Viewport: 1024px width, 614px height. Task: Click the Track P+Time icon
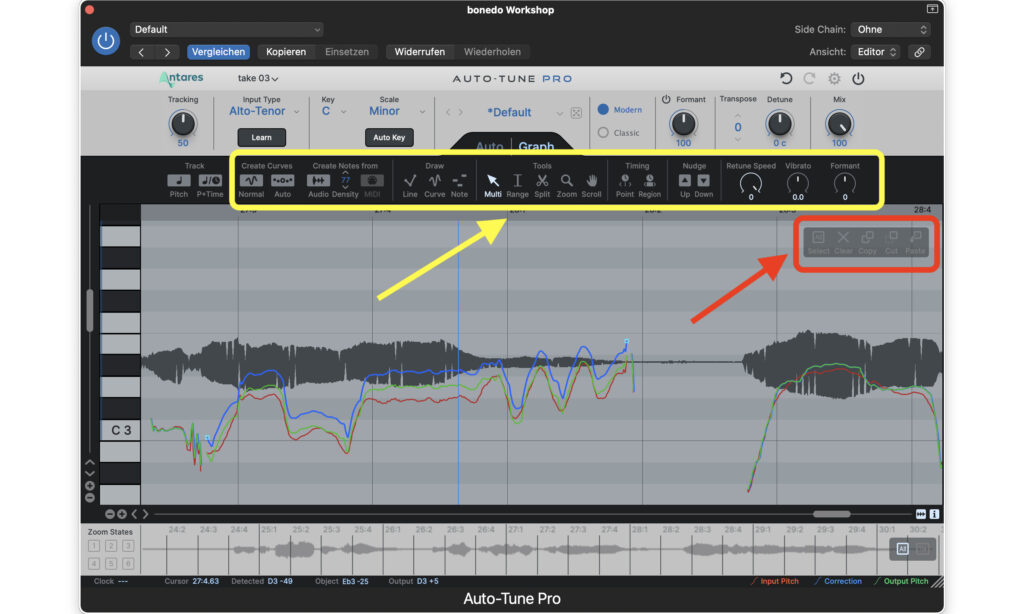[210, 181]
